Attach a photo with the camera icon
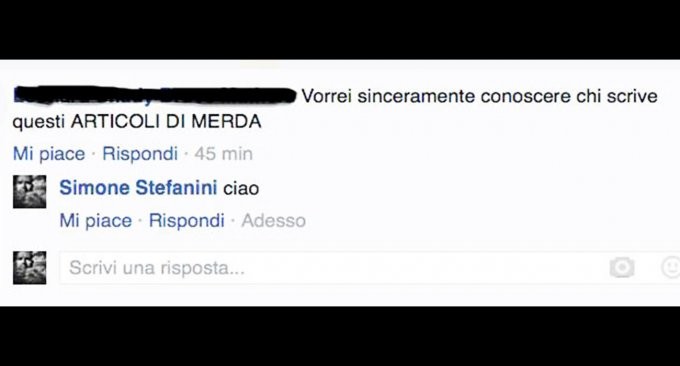Image resolution: width=680 pixels, height=366 pixels. click(x=622, y=268)
